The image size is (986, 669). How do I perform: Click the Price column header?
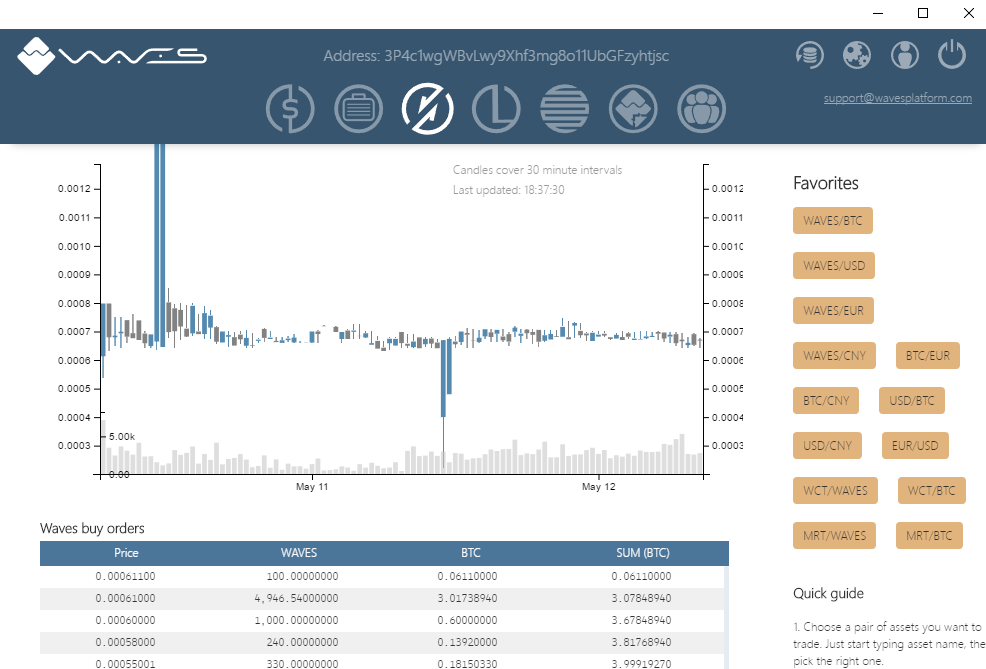pyautogui.click(x=126, y=553)
